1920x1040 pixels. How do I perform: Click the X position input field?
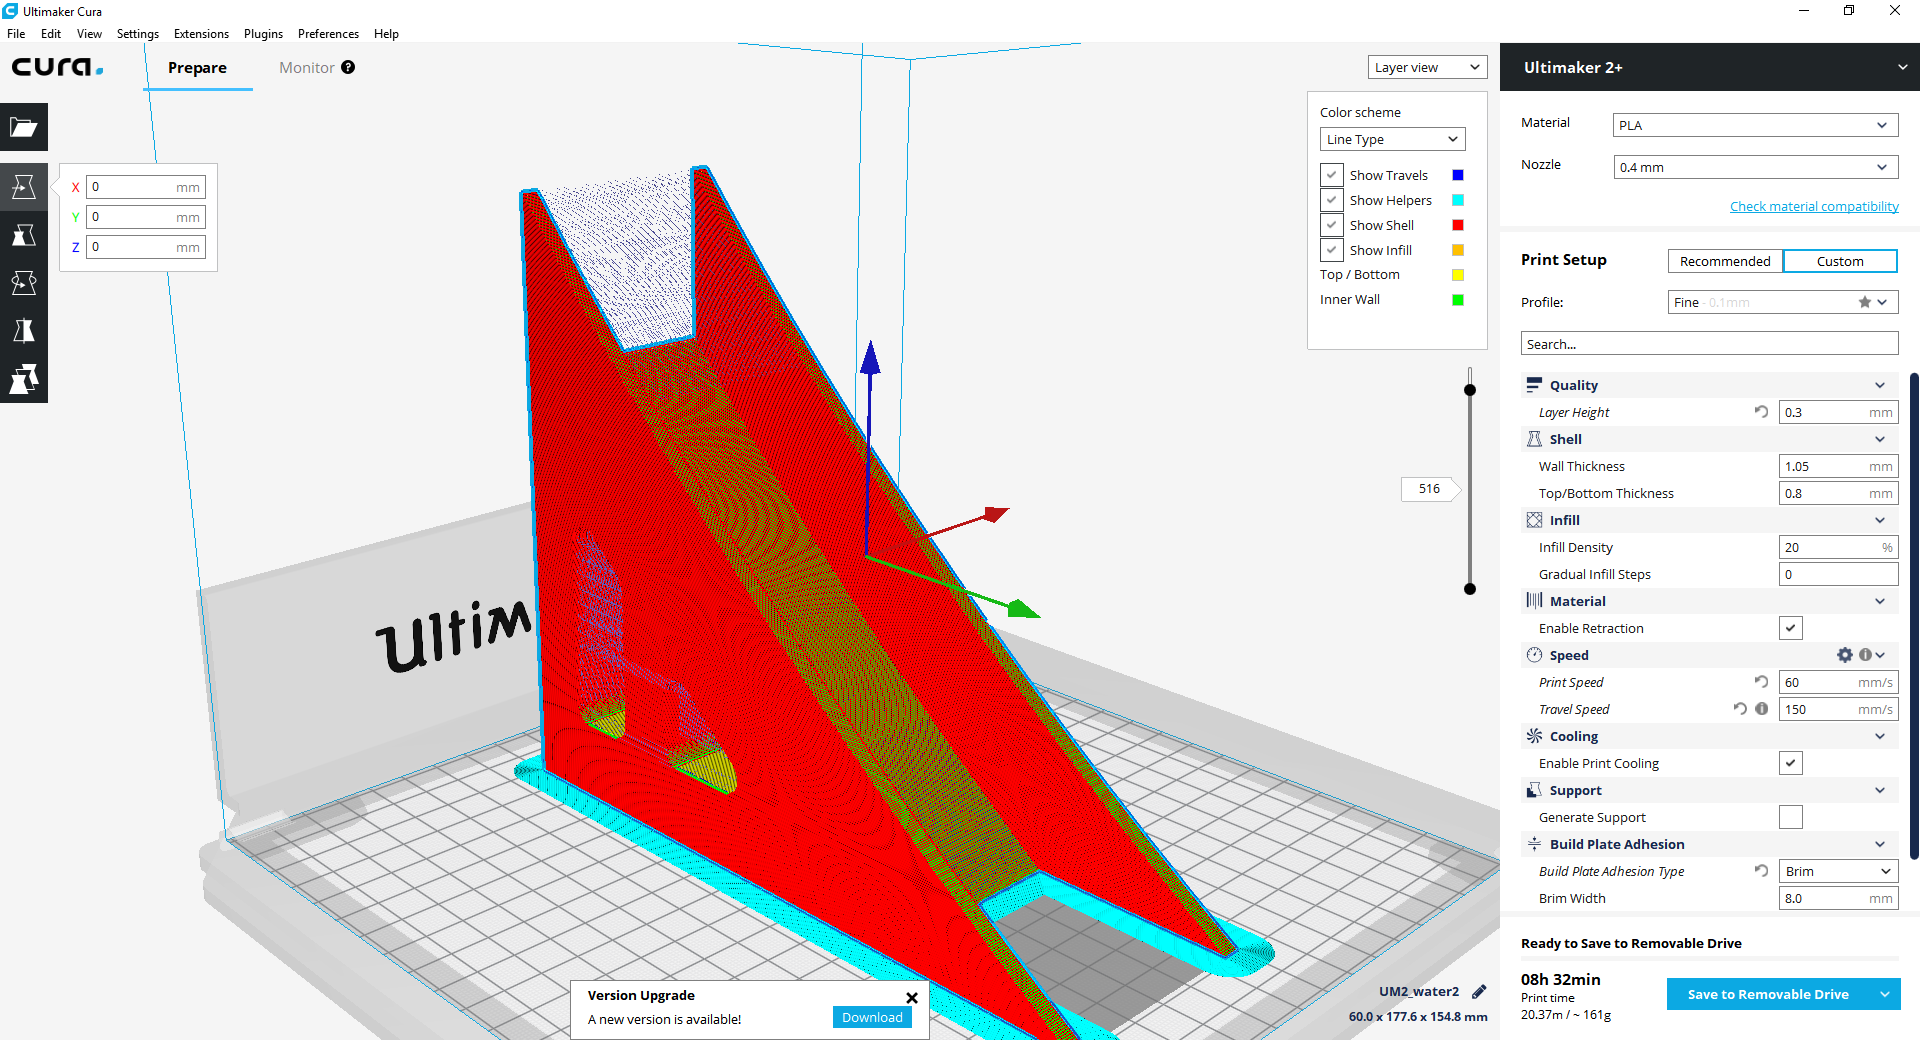pyautogui.click(x=146, y=187)
